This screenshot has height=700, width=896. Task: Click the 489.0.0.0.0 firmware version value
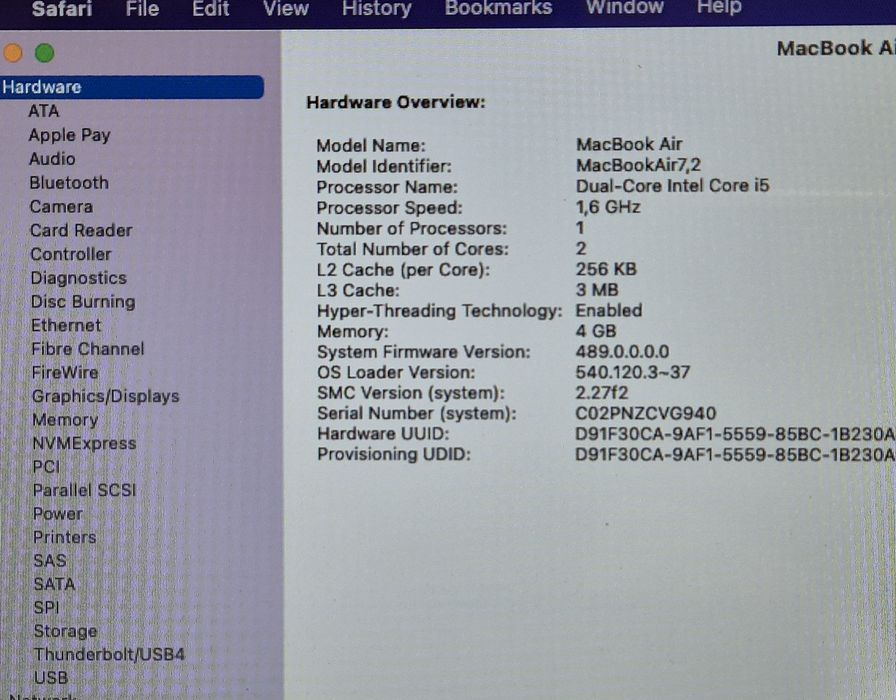pyautogui.click(x=622, y=351)
